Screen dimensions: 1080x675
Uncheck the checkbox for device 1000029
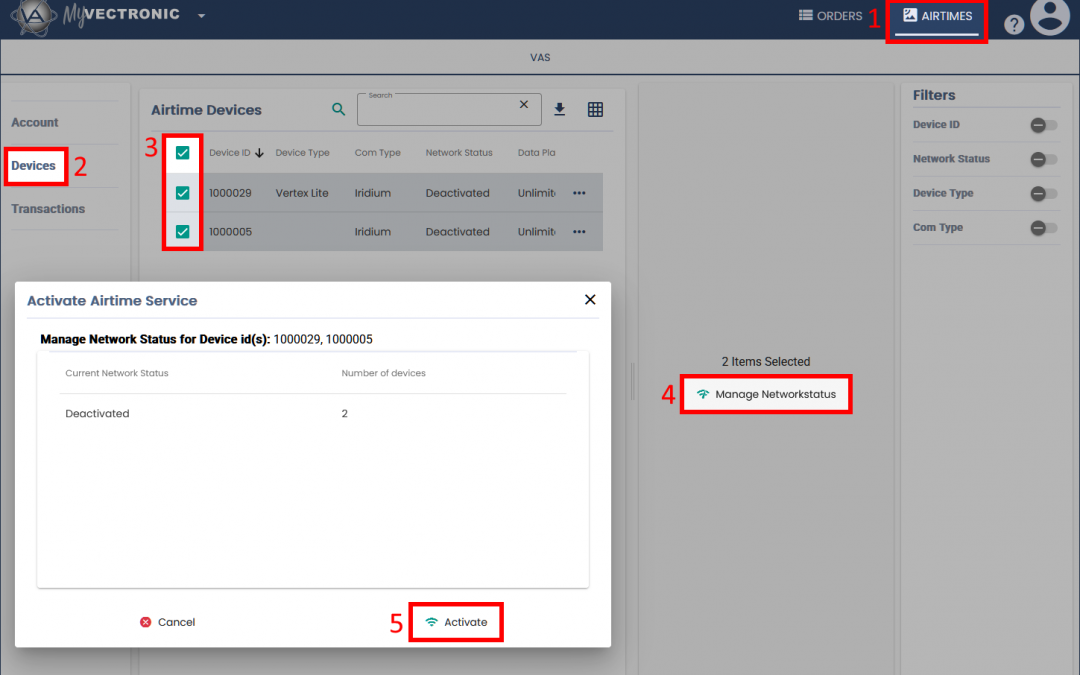click(x=182, y=193)
